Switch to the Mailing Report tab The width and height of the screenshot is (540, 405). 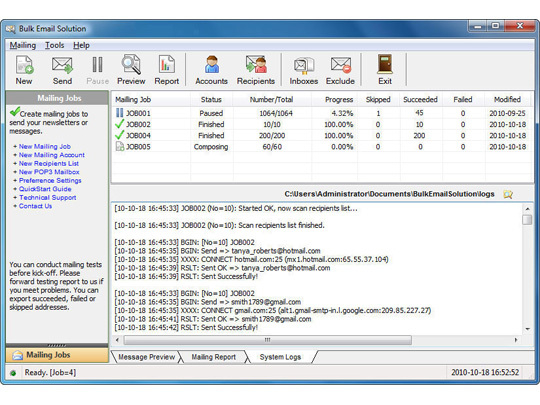pos(214,357)
